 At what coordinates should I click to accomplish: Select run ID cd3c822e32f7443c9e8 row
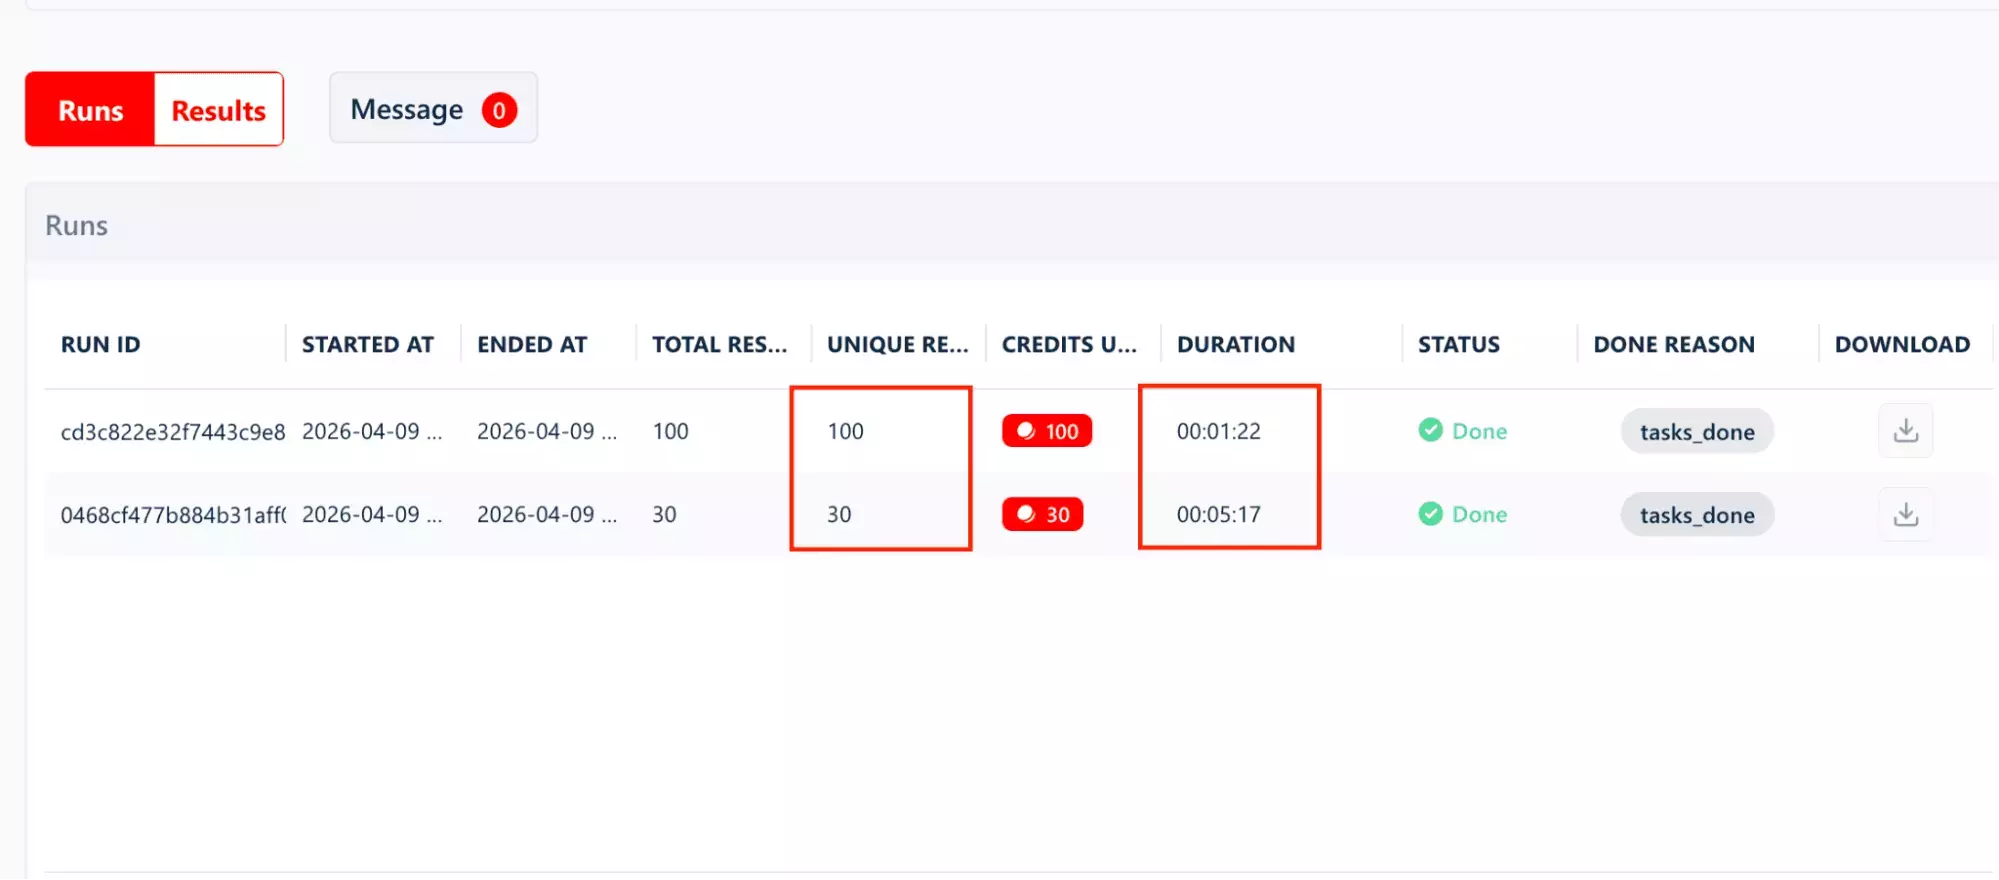click(x=1018, y=431)
